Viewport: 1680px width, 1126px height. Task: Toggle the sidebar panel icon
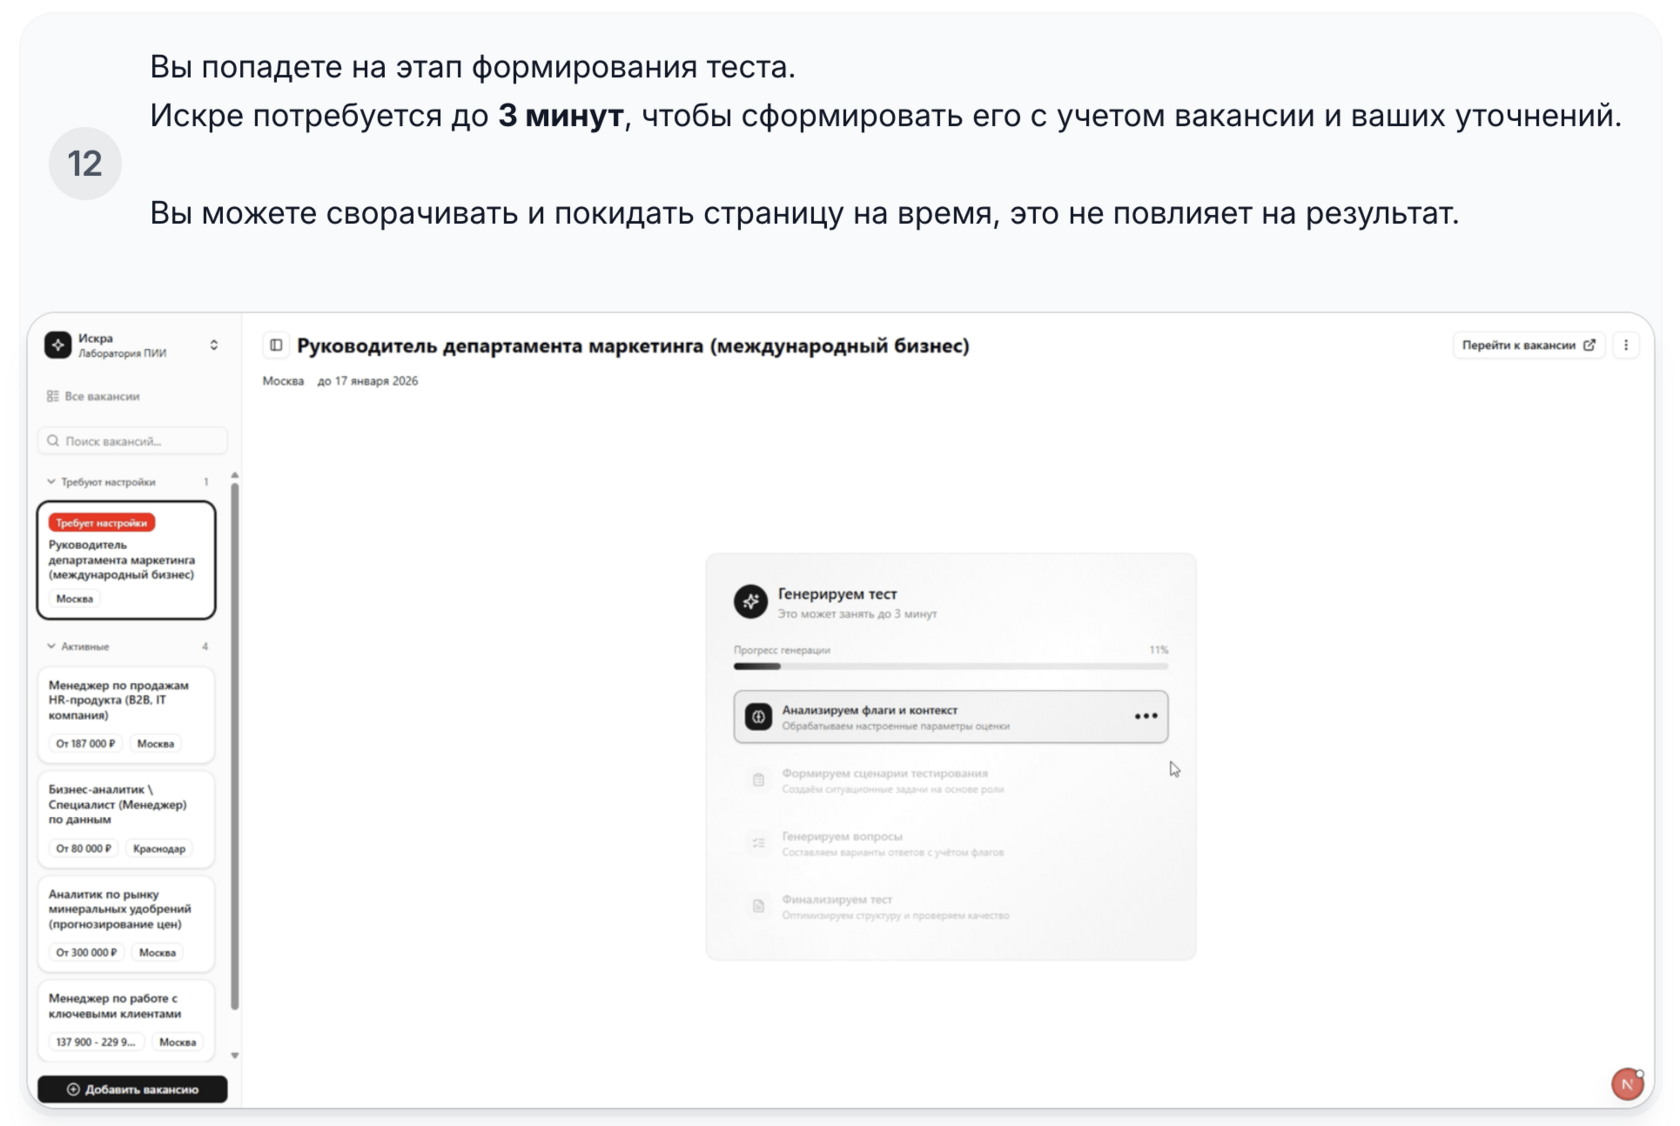[276, 346]
